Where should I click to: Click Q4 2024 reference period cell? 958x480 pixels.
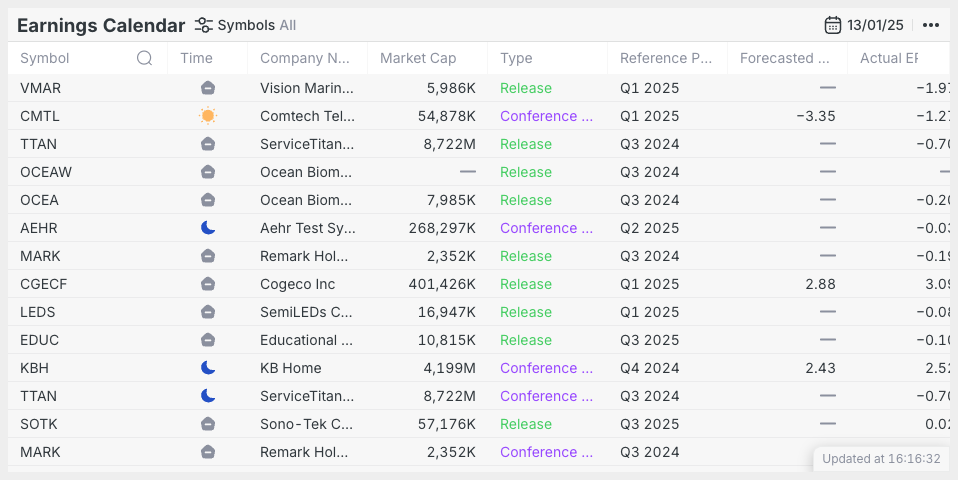(649, 368)
